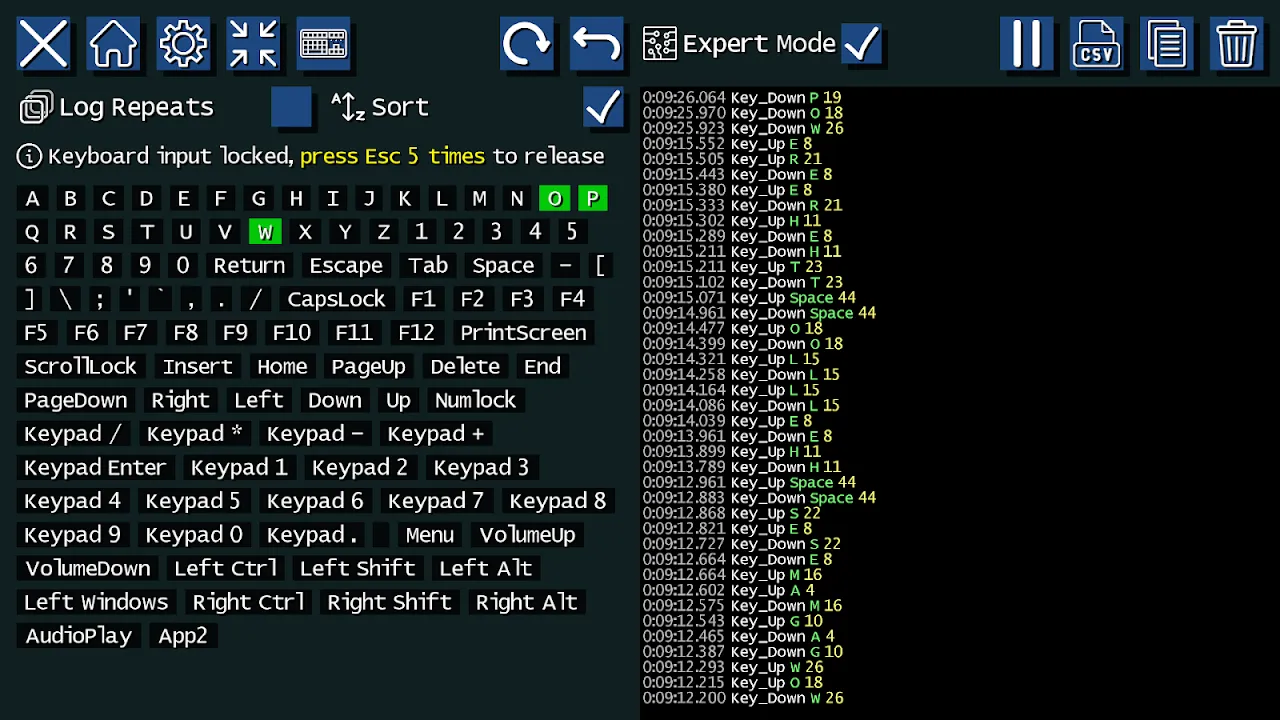1280x720 pixels.
Task: Click the Z key label
Action: [383, 232]
